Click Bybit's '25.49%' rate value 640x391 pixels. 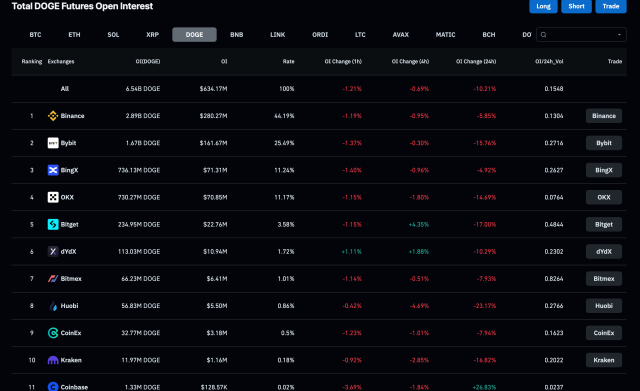(x=284, y=143)
